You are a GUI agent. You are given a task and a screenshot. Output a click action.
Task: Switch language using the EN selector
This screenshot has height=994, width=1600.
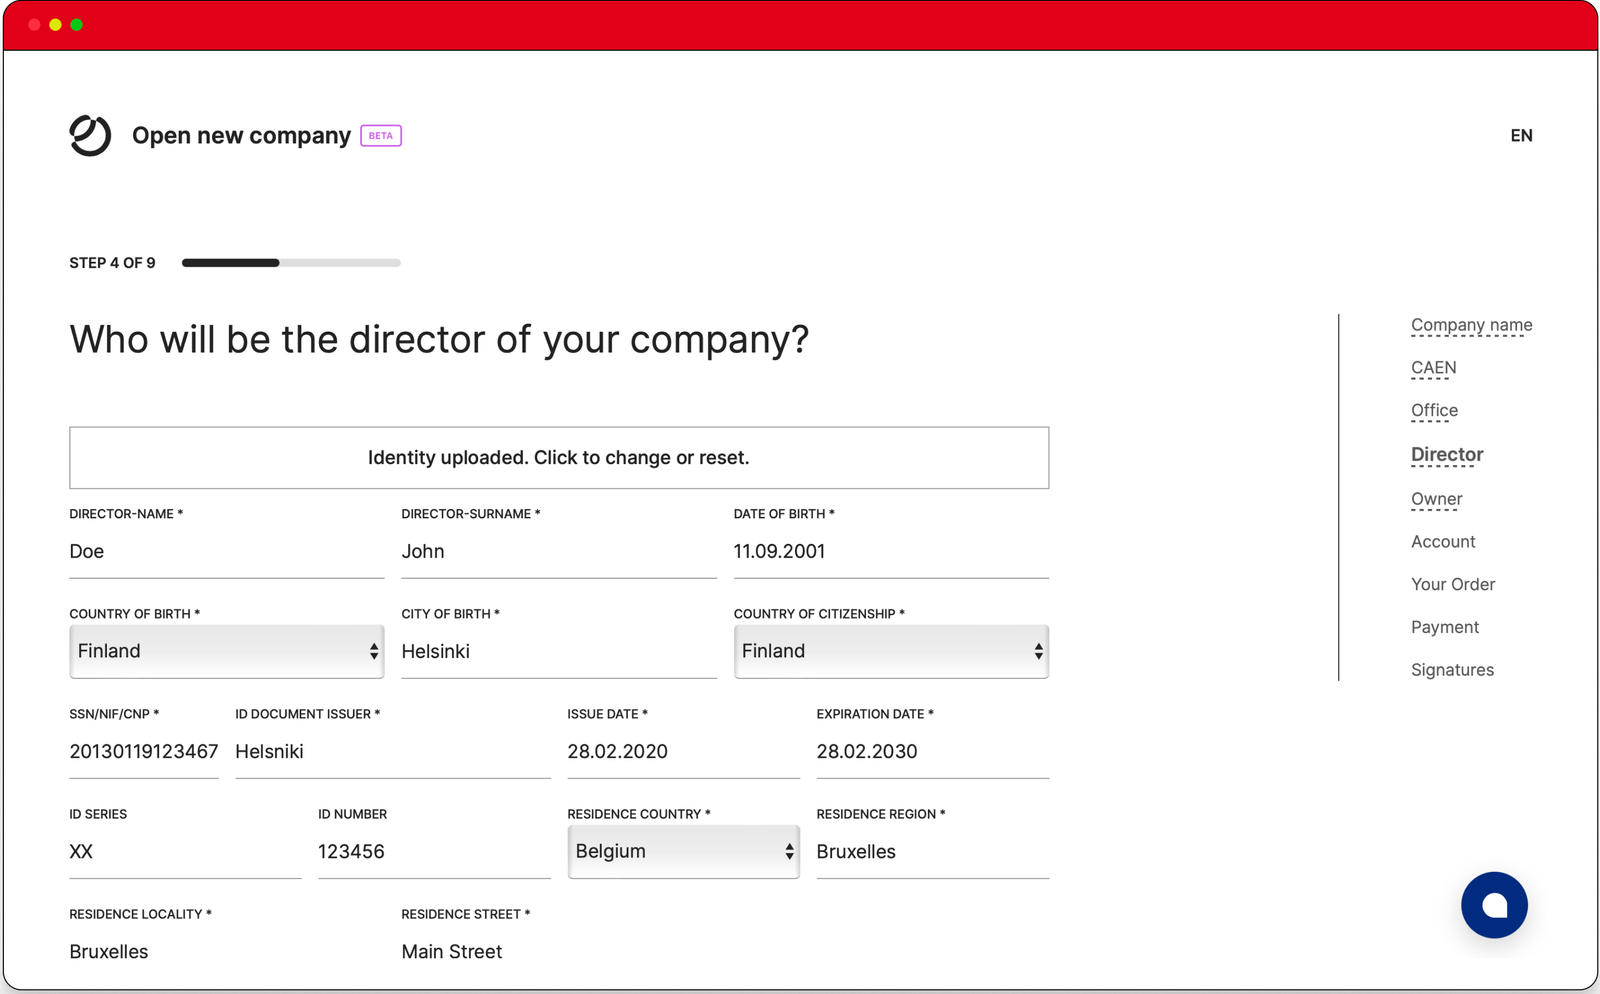(1521, 136)
